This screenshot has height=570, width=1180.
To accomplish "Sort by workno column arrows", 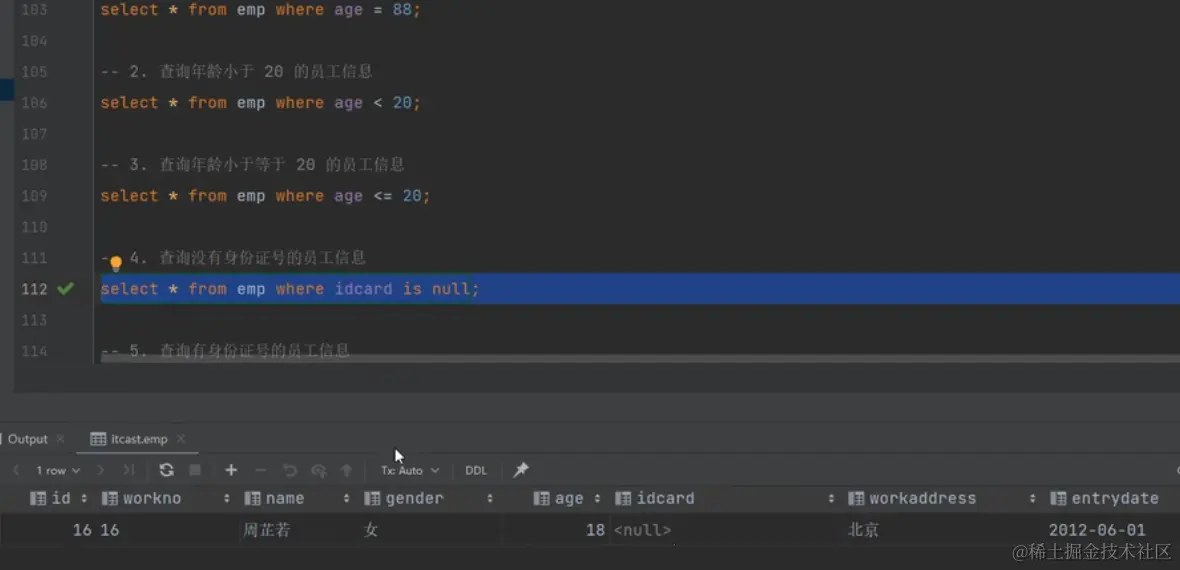I will pos(227,498).
